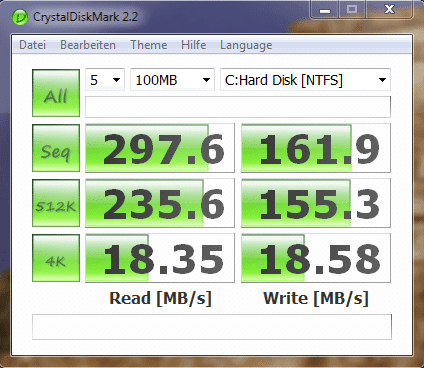The width and height of the screenshot is (424, 368).
Task: Select Seq write result 161.9
Action: click(x=316, y=148)
